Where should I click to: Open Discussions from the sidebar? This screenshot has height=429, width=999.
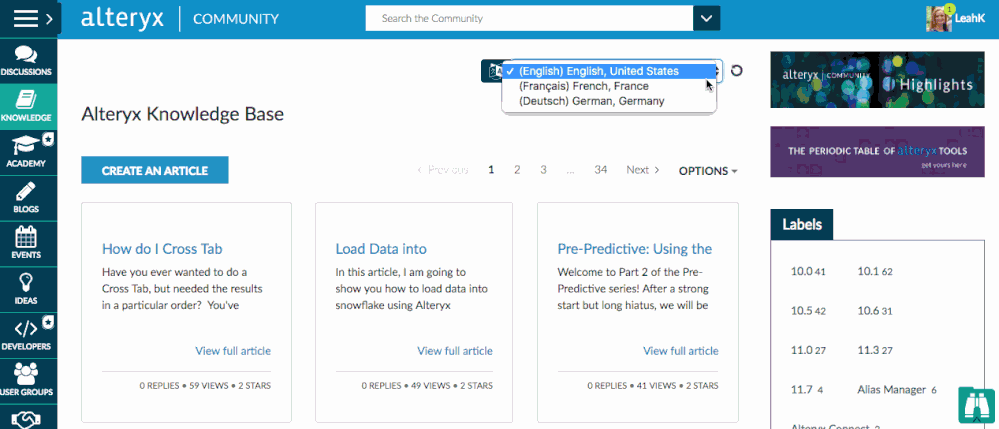tap(26, 61)
